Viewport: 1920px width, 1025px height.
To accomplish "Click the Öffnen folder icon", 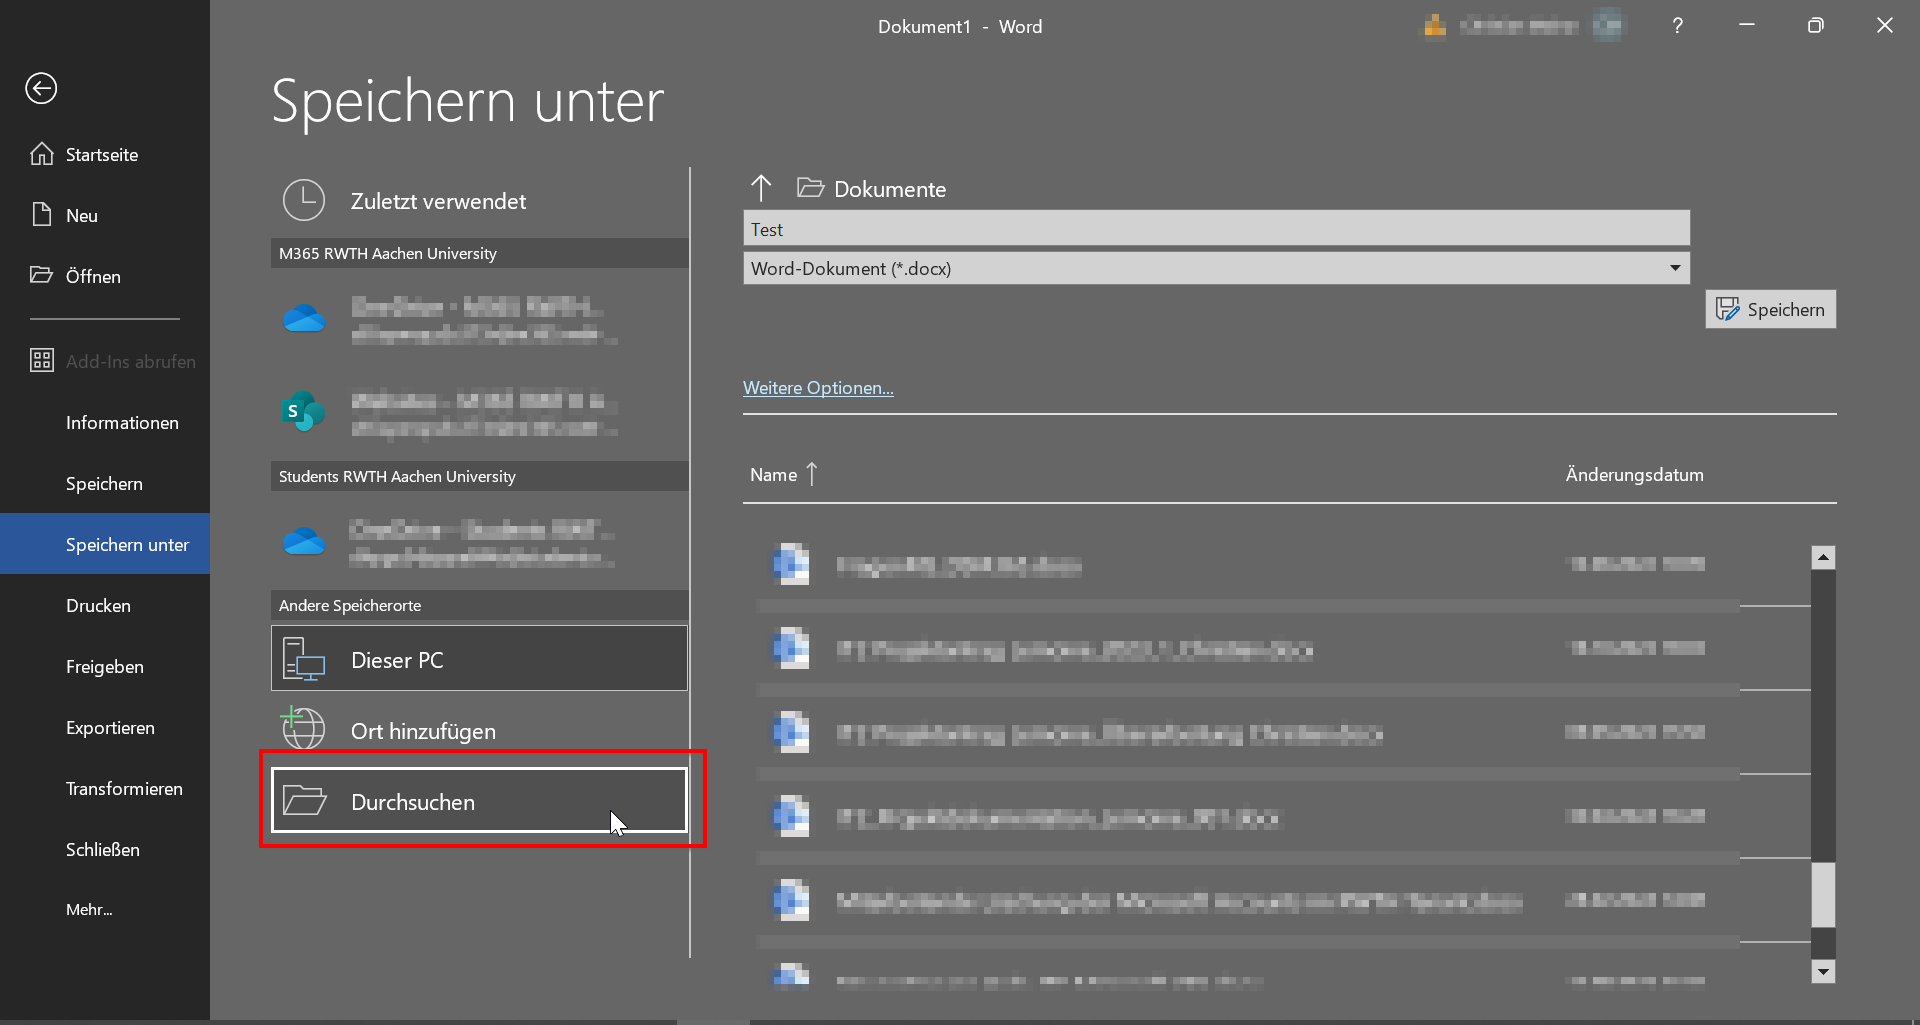I will click(41, 275).
